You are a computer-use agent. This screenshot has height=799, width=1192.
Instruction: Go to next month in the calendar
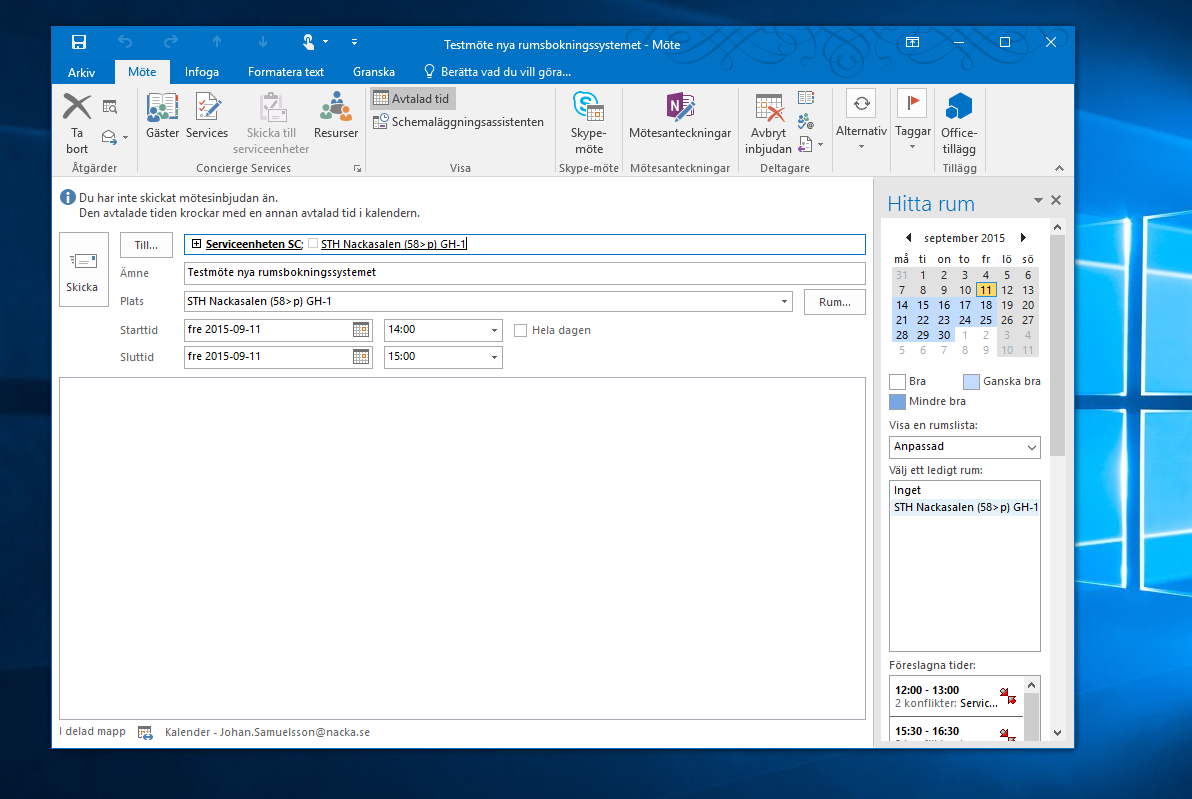tap(1023, 238)
